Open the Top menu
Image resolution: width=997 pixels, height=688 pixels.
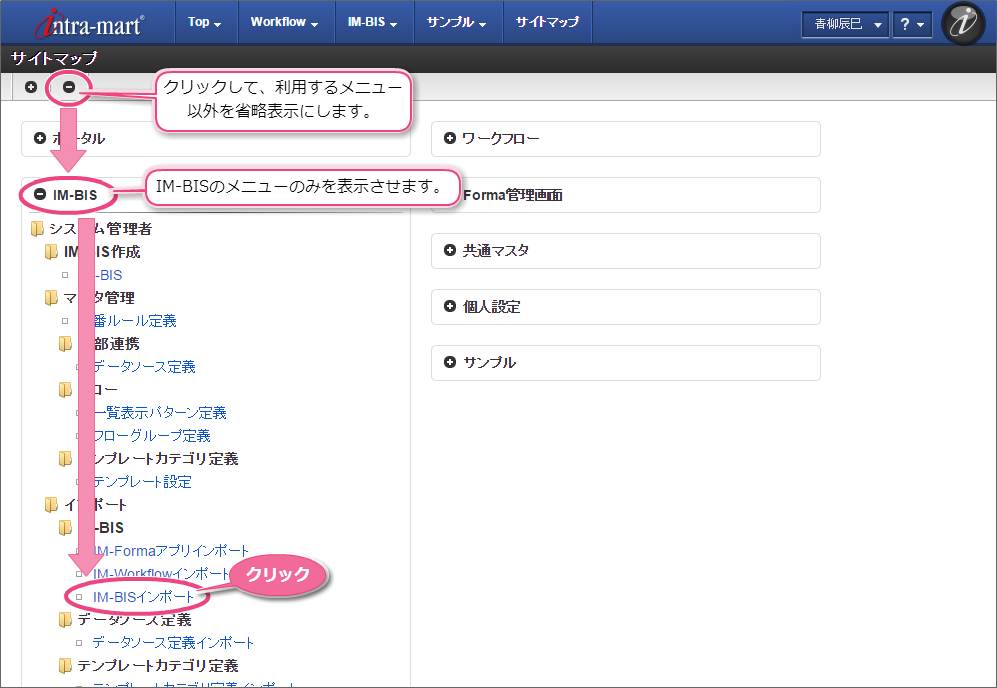pyautogui.click(x=205, y=22)
